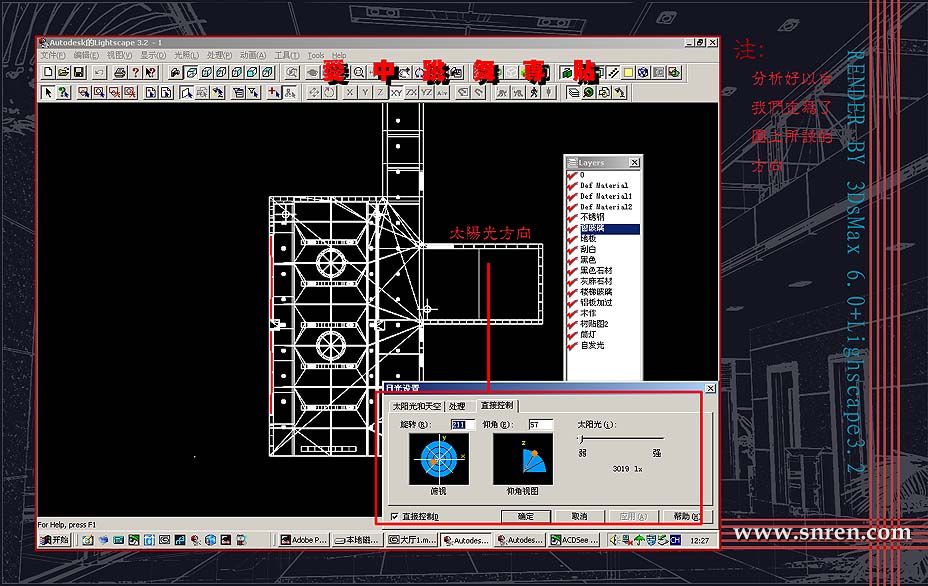The image size is (928, 586).
Task: Switch to the Adobe P... taskbar window
Action: click(304, 540)
